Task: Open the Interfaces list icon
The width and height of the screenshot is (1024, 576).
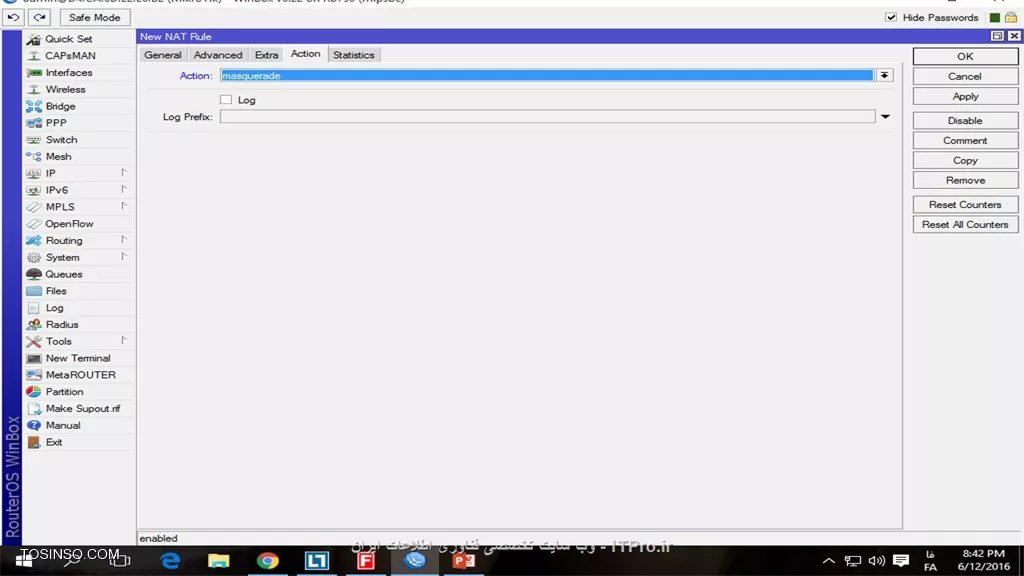Action: [34, 72]
